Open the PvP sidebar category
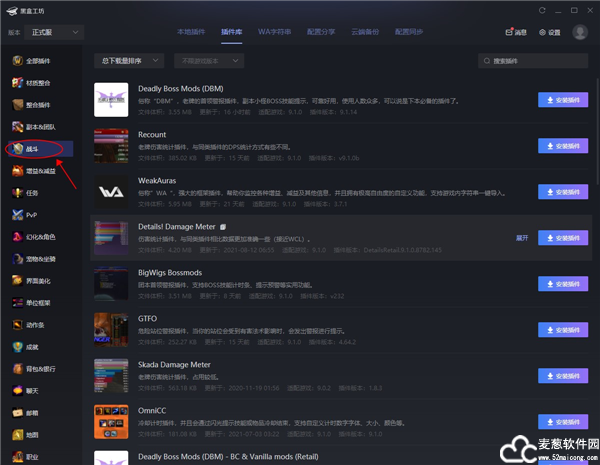 [x=25, y=215]
